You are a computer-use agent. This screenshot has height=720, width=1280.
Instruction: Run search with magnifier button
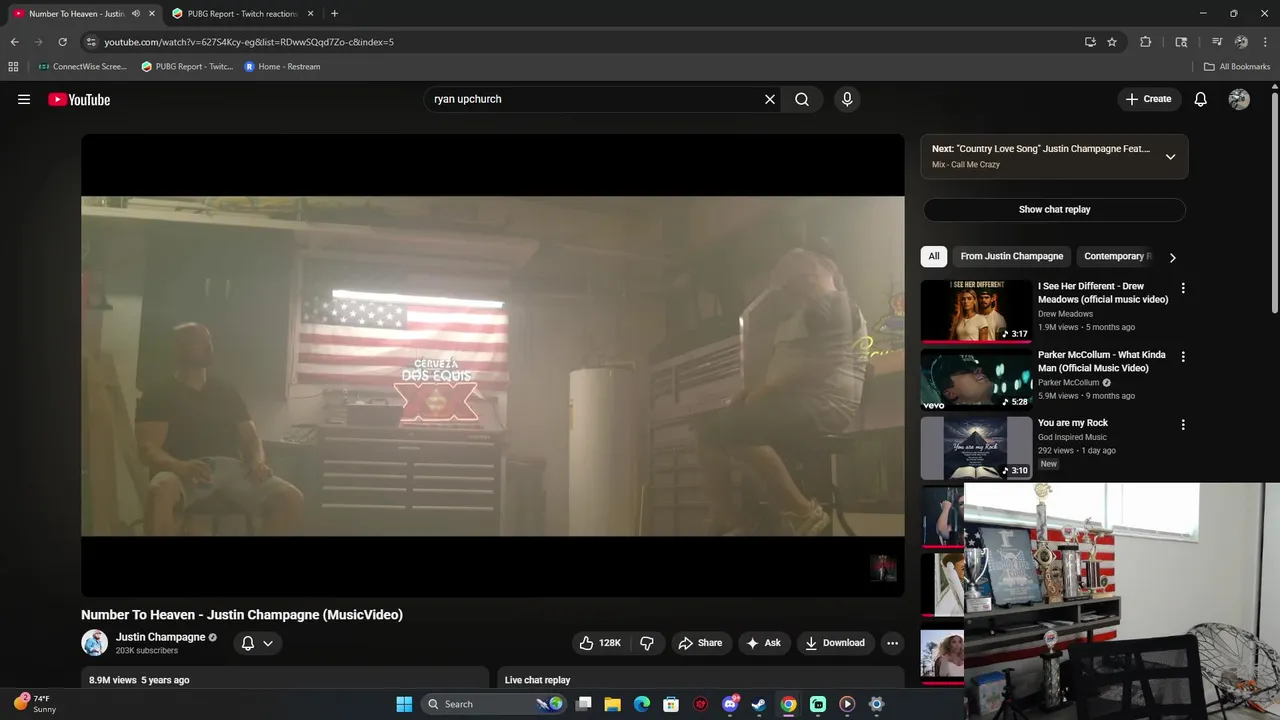802,99
